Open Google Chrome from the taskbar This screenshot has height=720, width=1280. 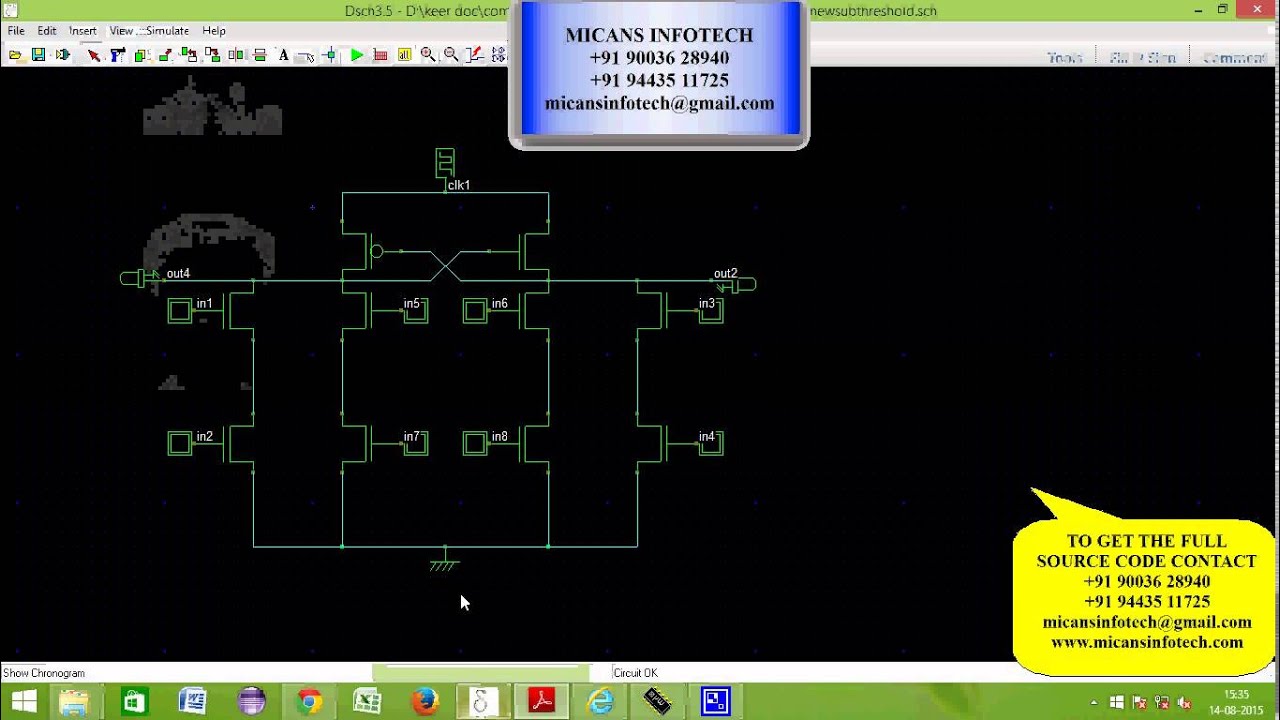[x=309, y=702]
